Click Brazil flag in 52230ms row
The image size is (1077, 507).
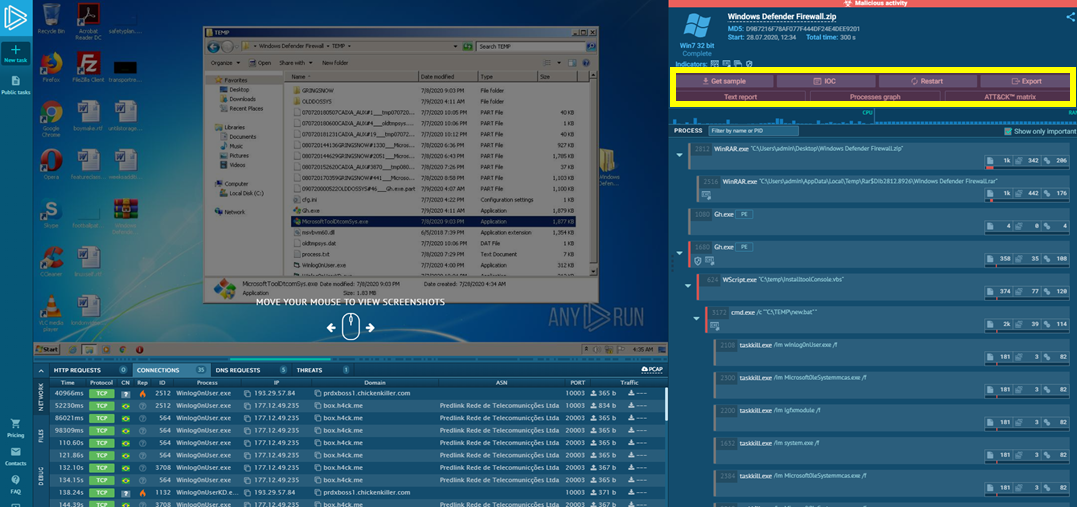click(126, 405)
